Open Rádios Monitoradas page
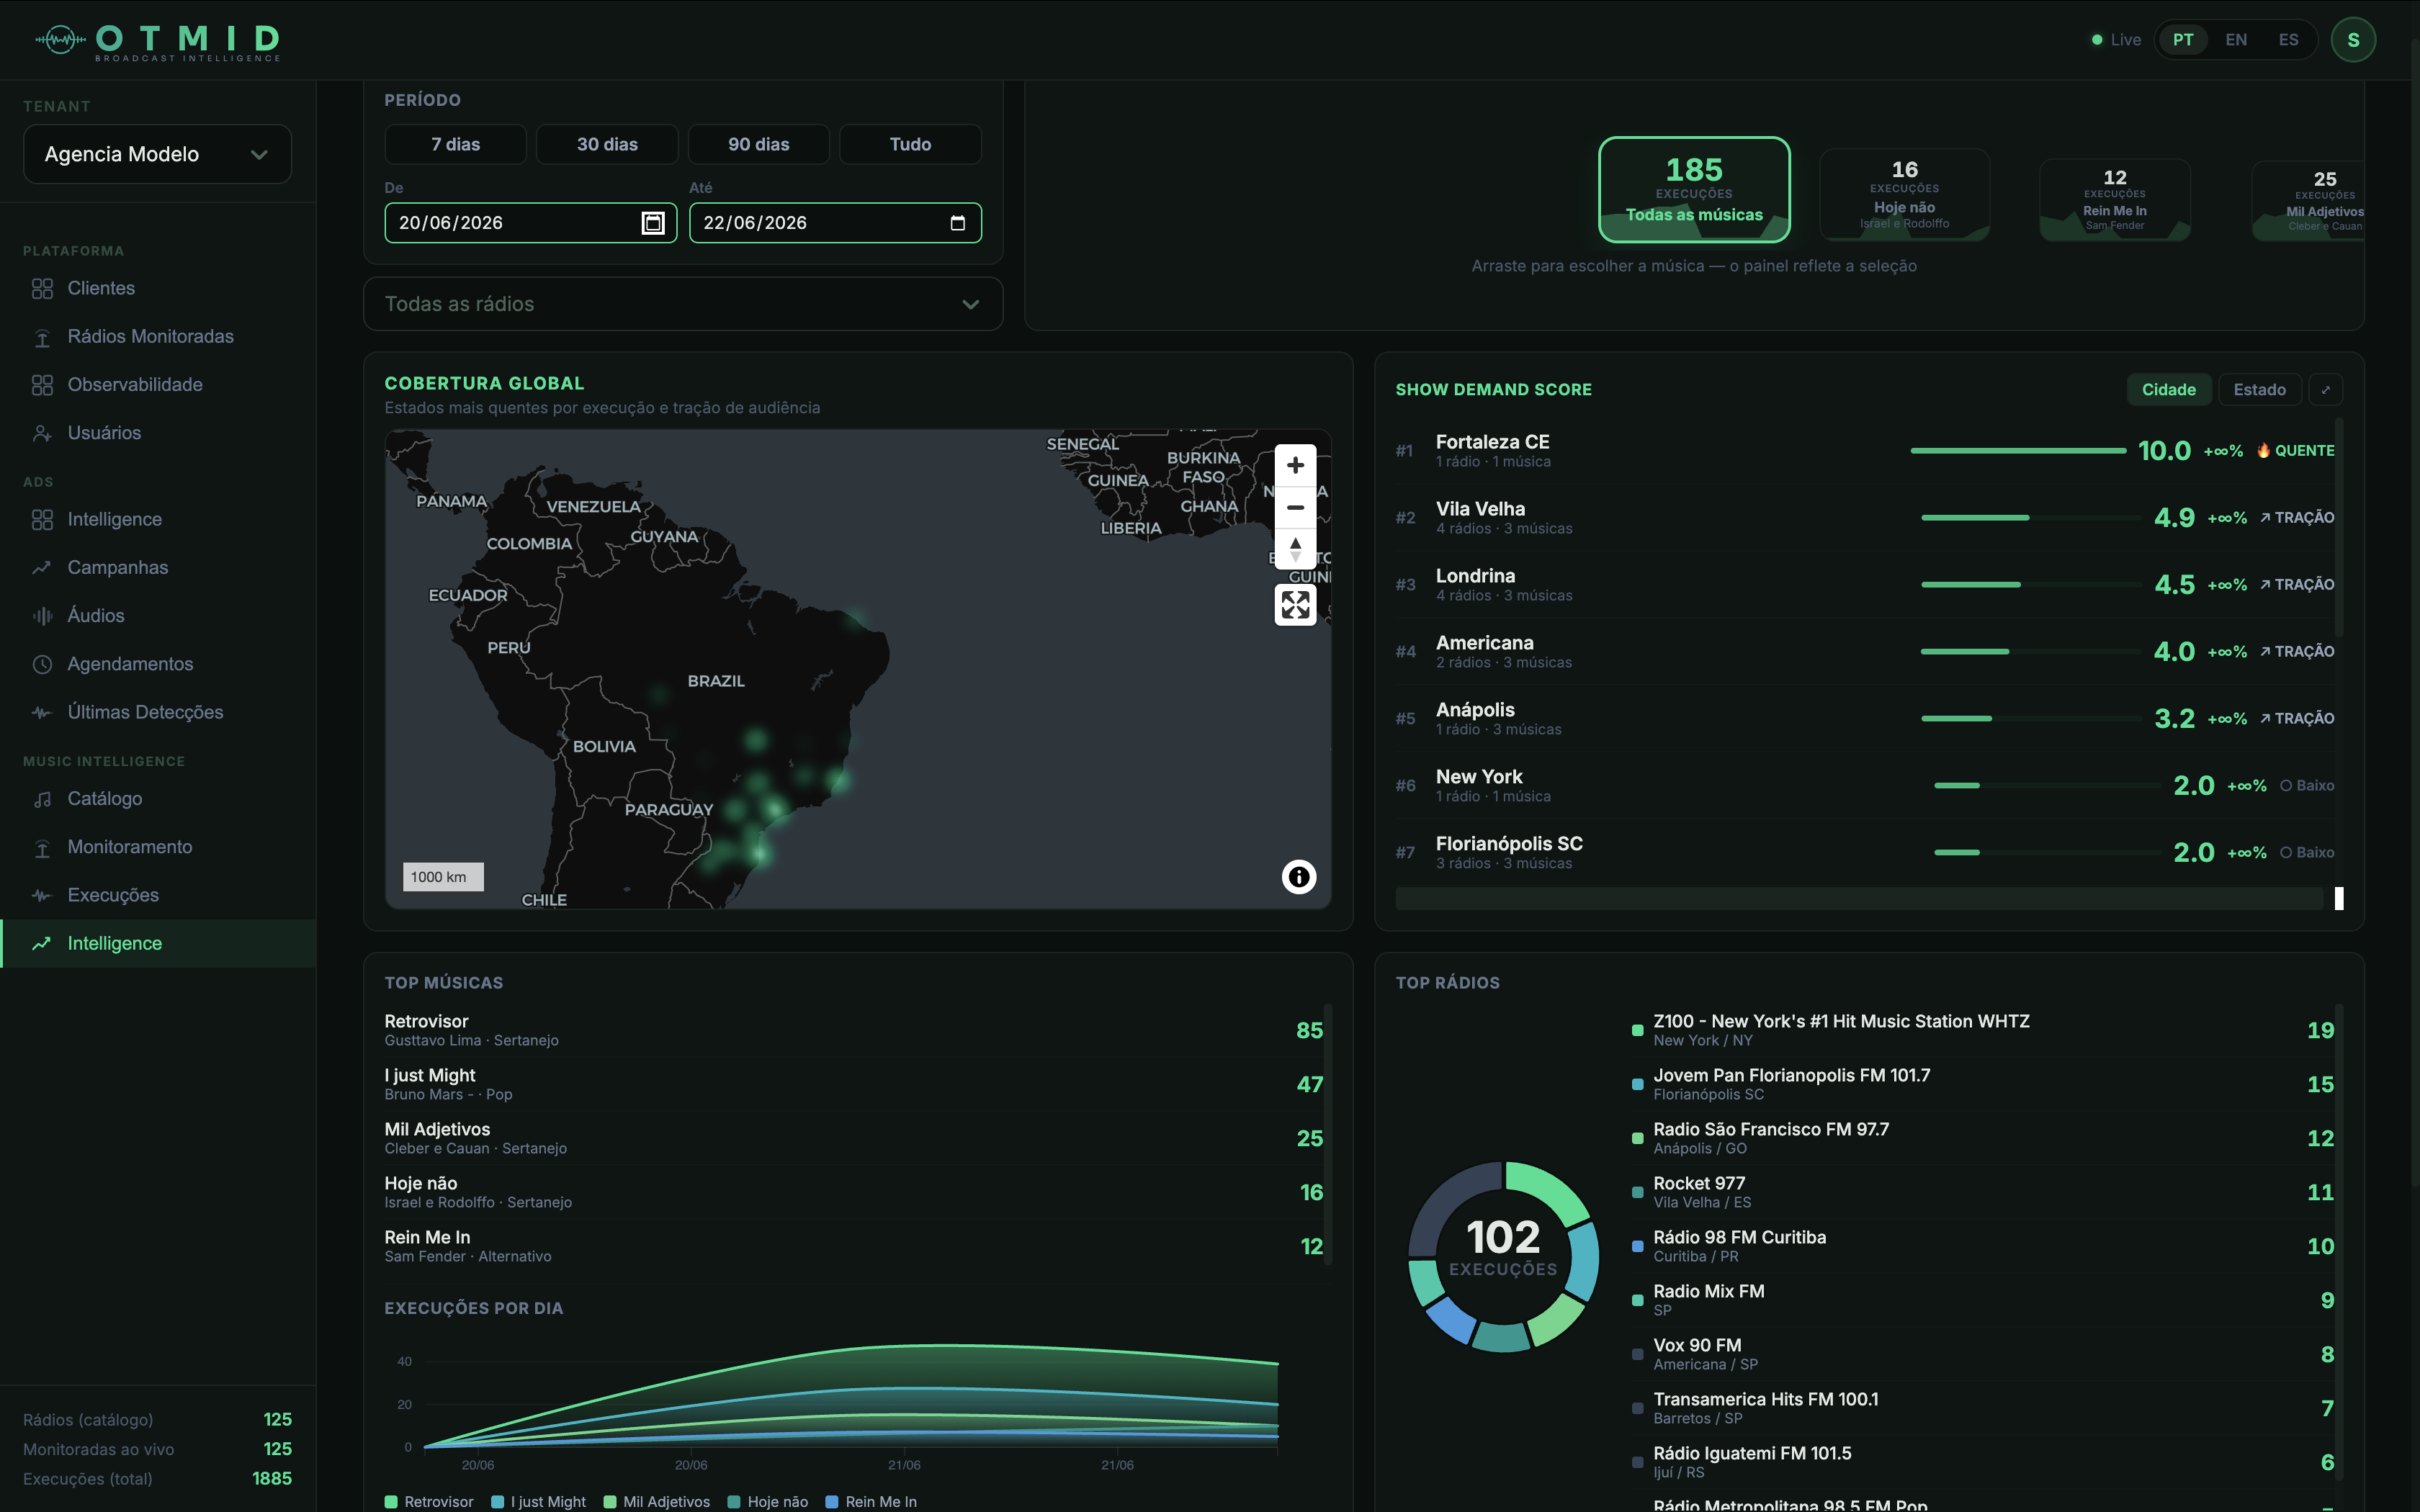The image size is (2420, 1512). (x=158, y=337)
